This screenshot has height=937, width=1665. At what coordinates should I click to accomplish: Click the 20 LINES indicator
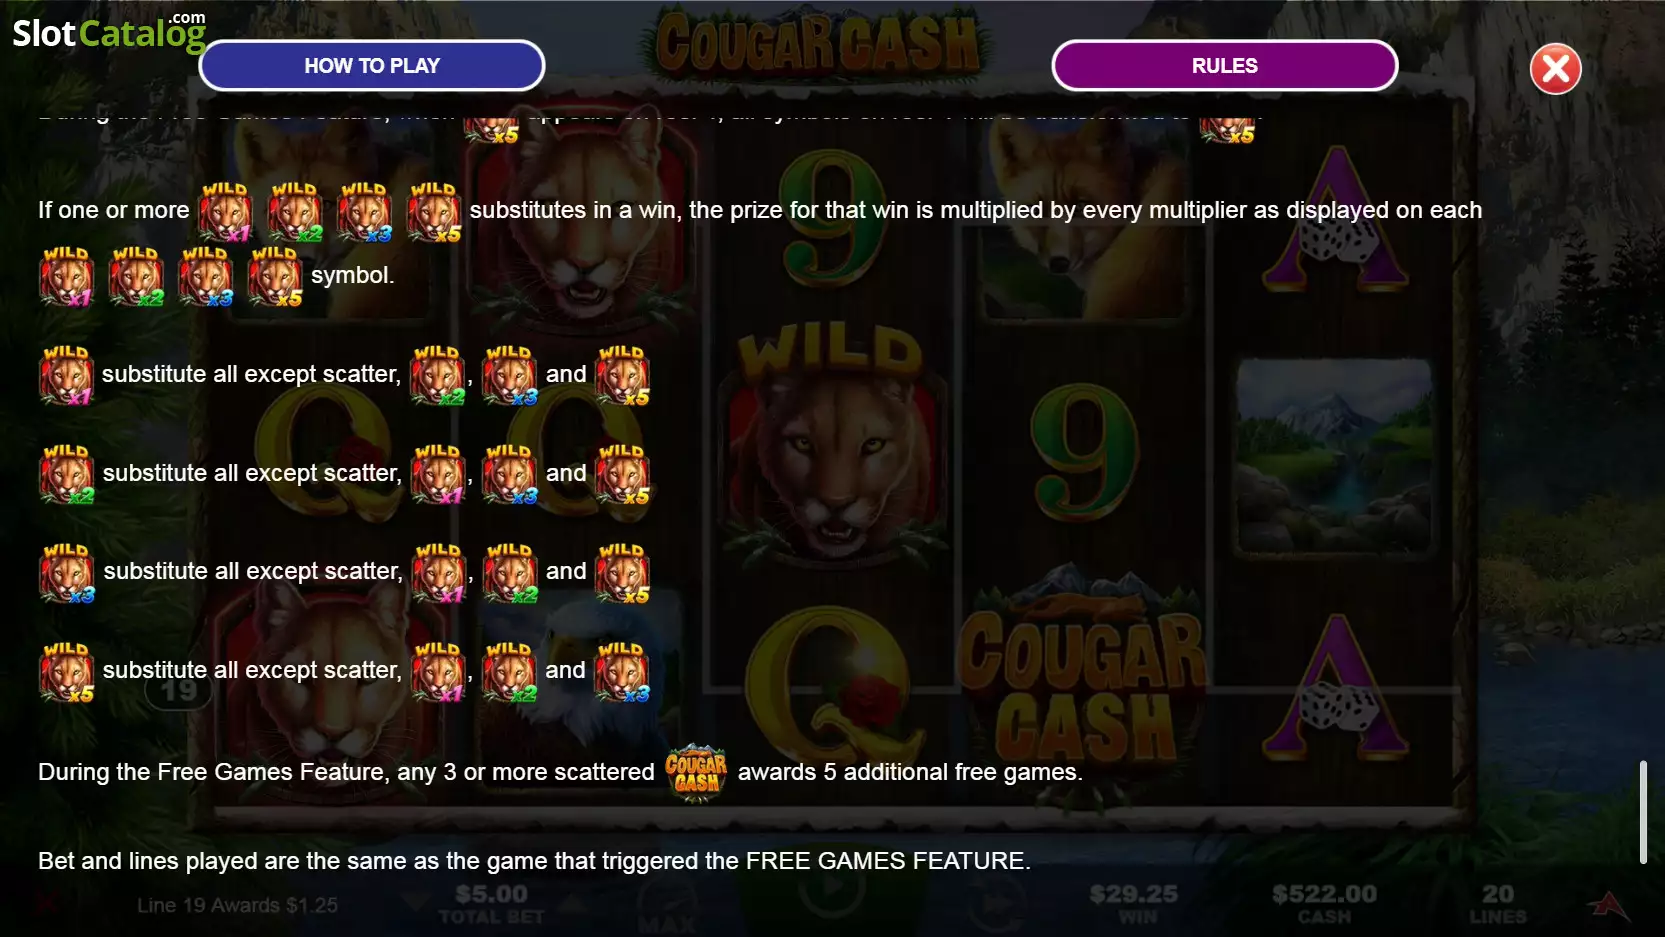(x=1497, y=904)
